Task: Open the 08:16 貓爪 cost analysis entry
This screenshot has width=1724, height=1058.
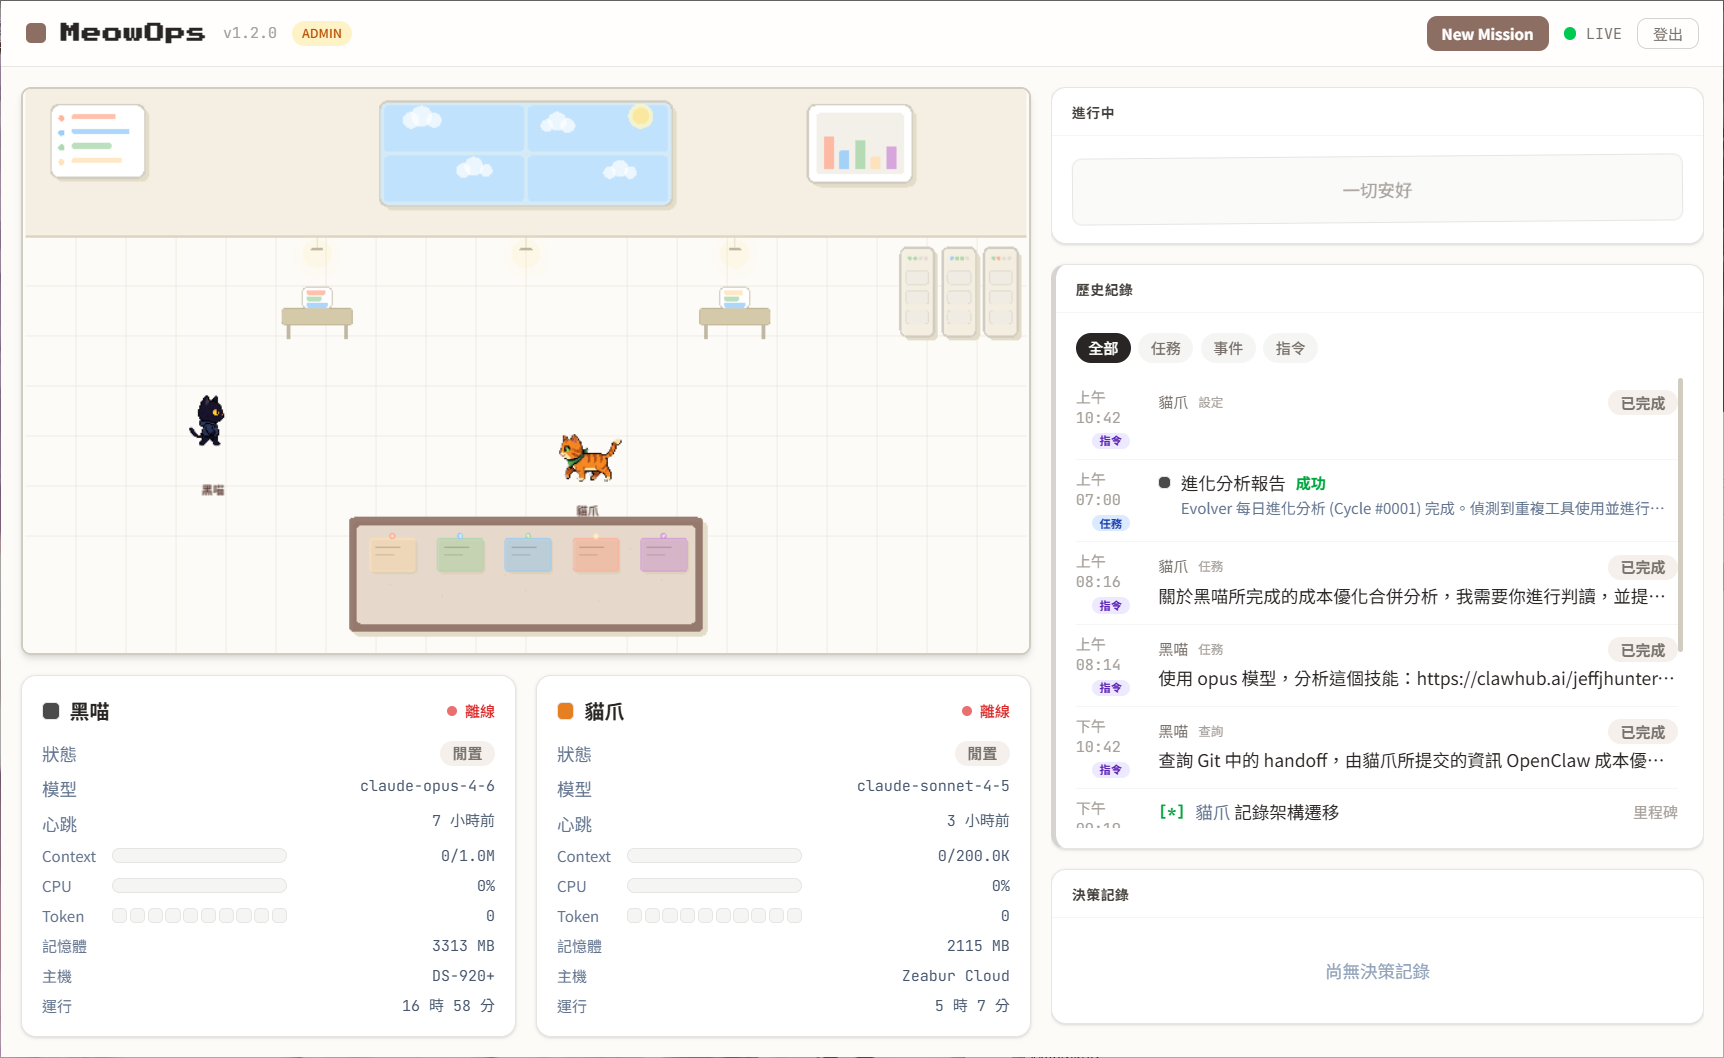Action: tap(1410, 596)
